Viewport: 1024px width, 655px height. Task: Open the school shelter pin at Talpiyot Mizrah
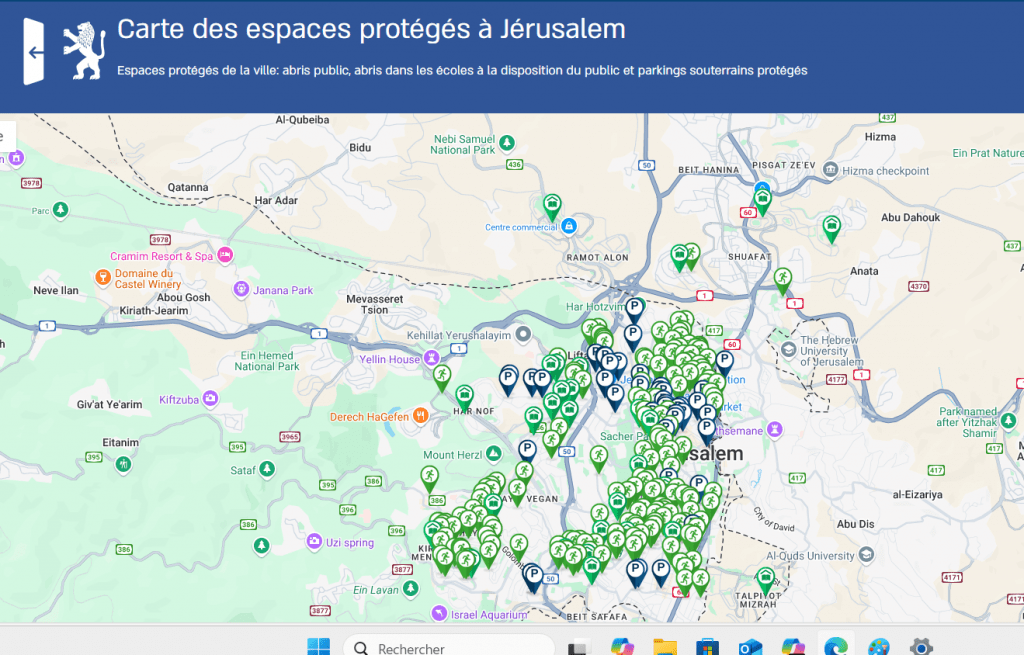tap(765, 579)
